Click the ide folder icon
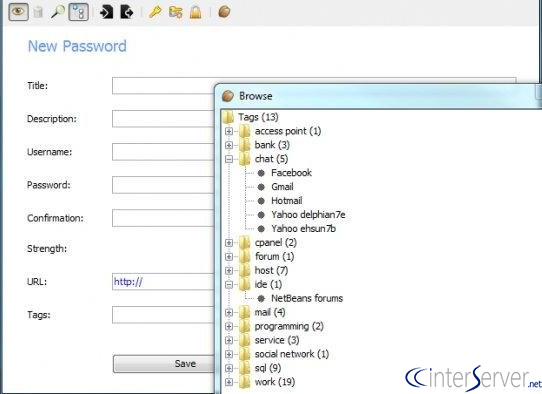The height and width of the screenshot is (394, 542). click(244, 284)
